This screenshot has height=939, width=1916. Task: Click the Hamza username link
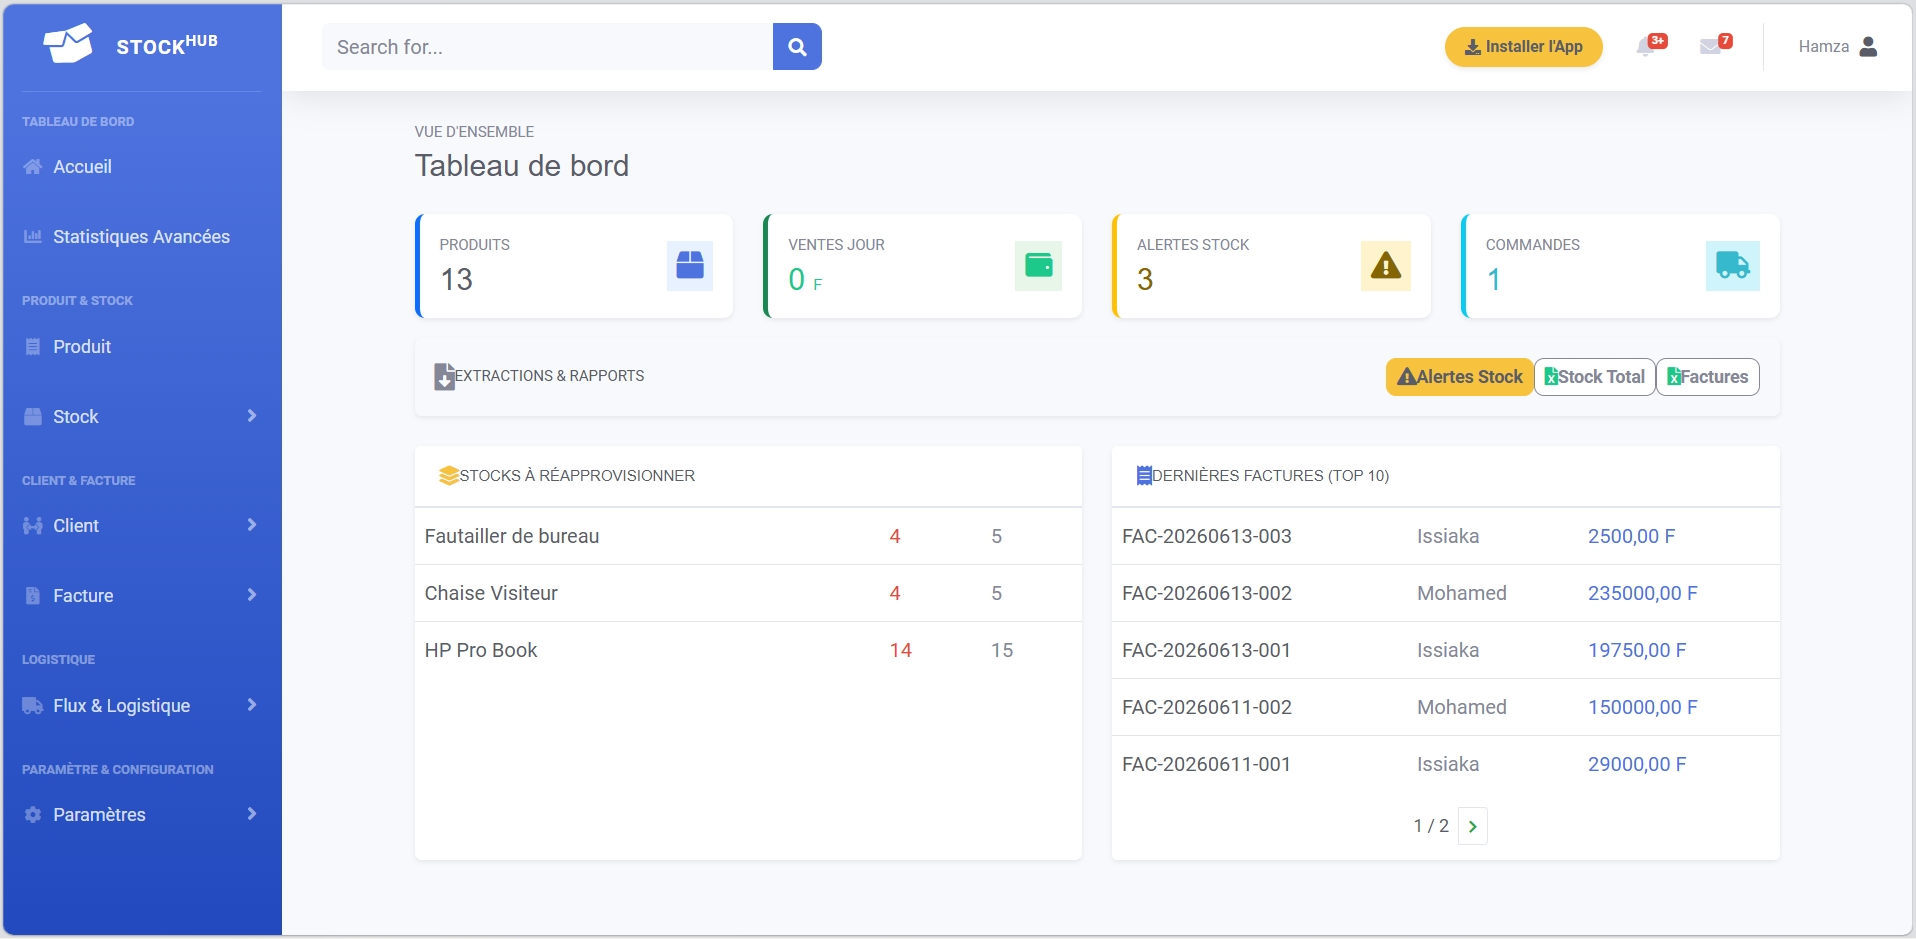(1823, 47)
